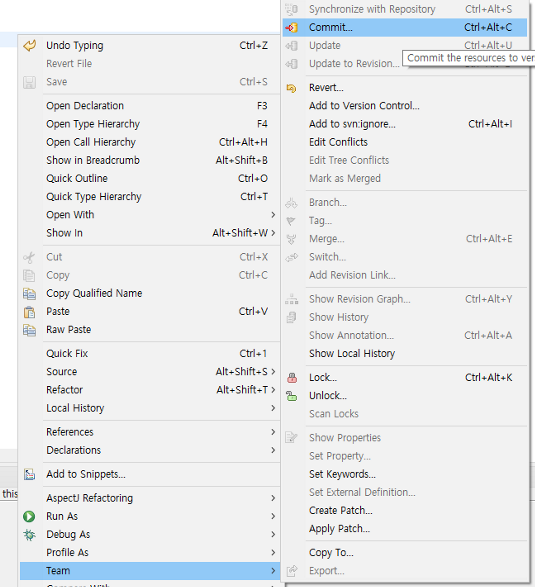Click the Show History icon
Image resolution: width=535 pixels, height=587 pixels.
(x=291, y=317)
